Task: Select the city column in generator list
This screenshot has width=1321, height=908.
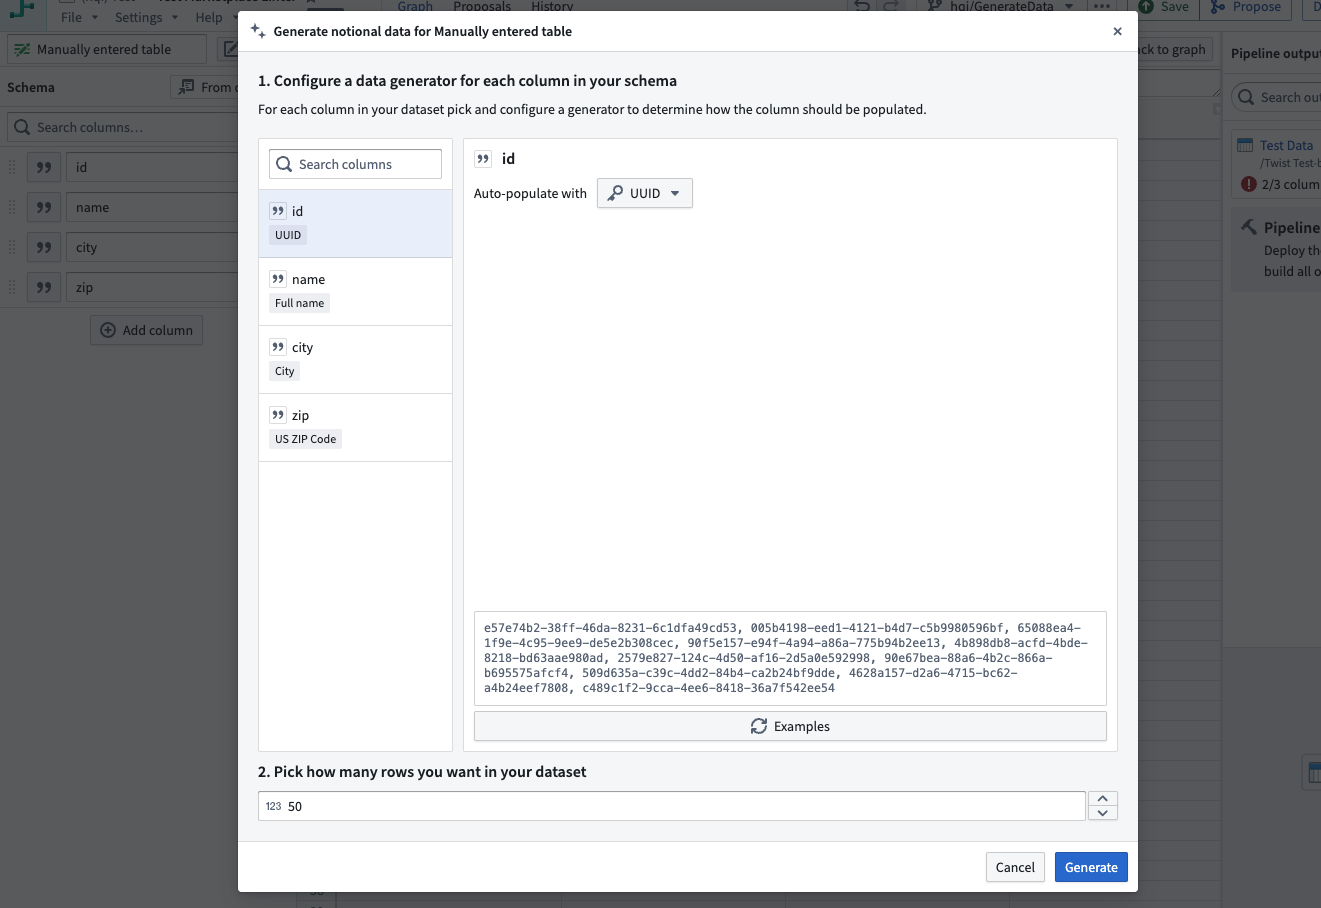Action: click(355, 359)
